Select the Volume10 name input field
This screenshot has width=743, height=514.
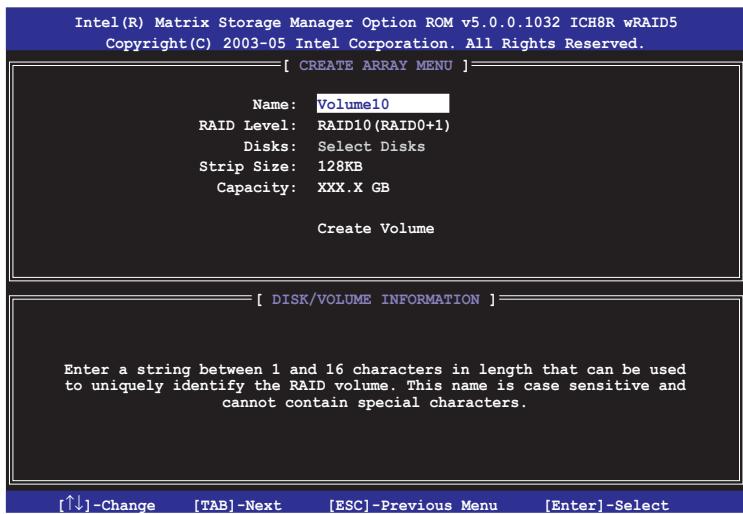pos(383,104)
